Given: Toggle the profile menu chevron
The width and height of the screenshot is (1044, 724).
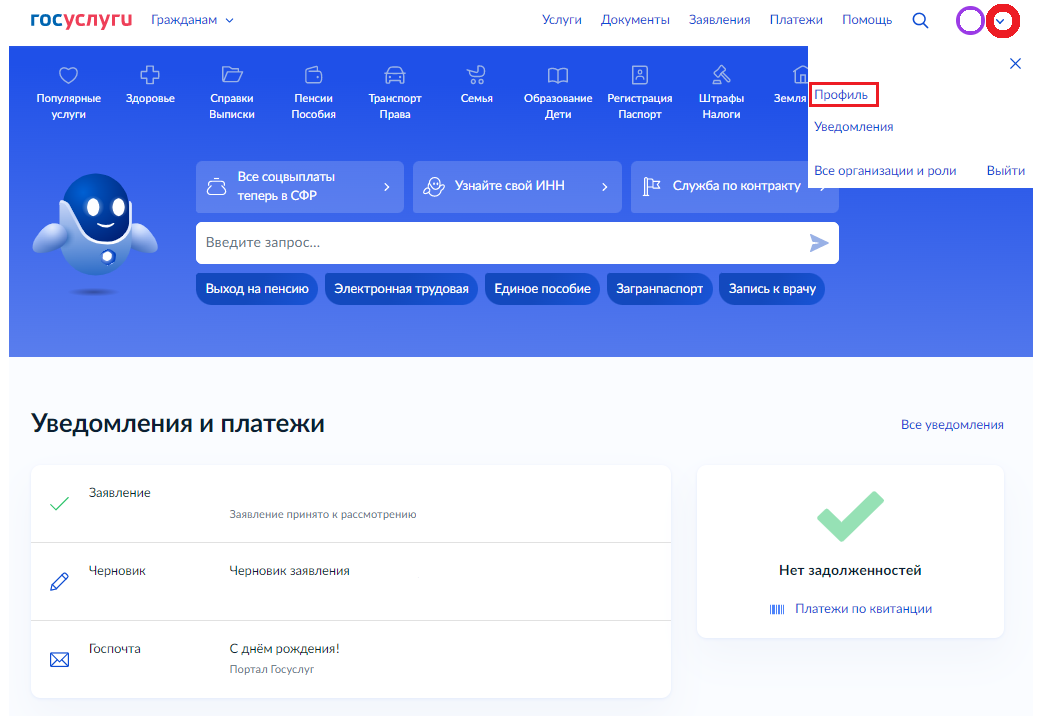Looking at the screenshot, I should tap(1002, 21).
